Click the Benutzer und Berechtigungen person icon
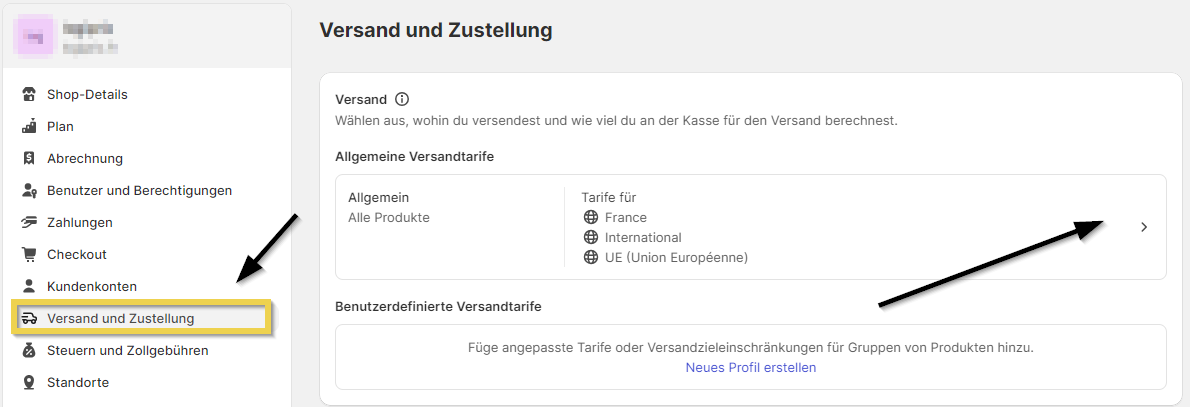This screenshot has height=407, width=1190. (28, 191)
